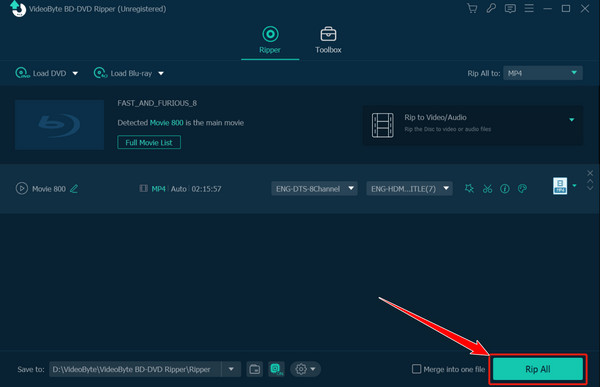Image resolution: width=600 pixels, height=387 pixels.
Task: Expand the output format icon arrow
Action: click(574, 186)
